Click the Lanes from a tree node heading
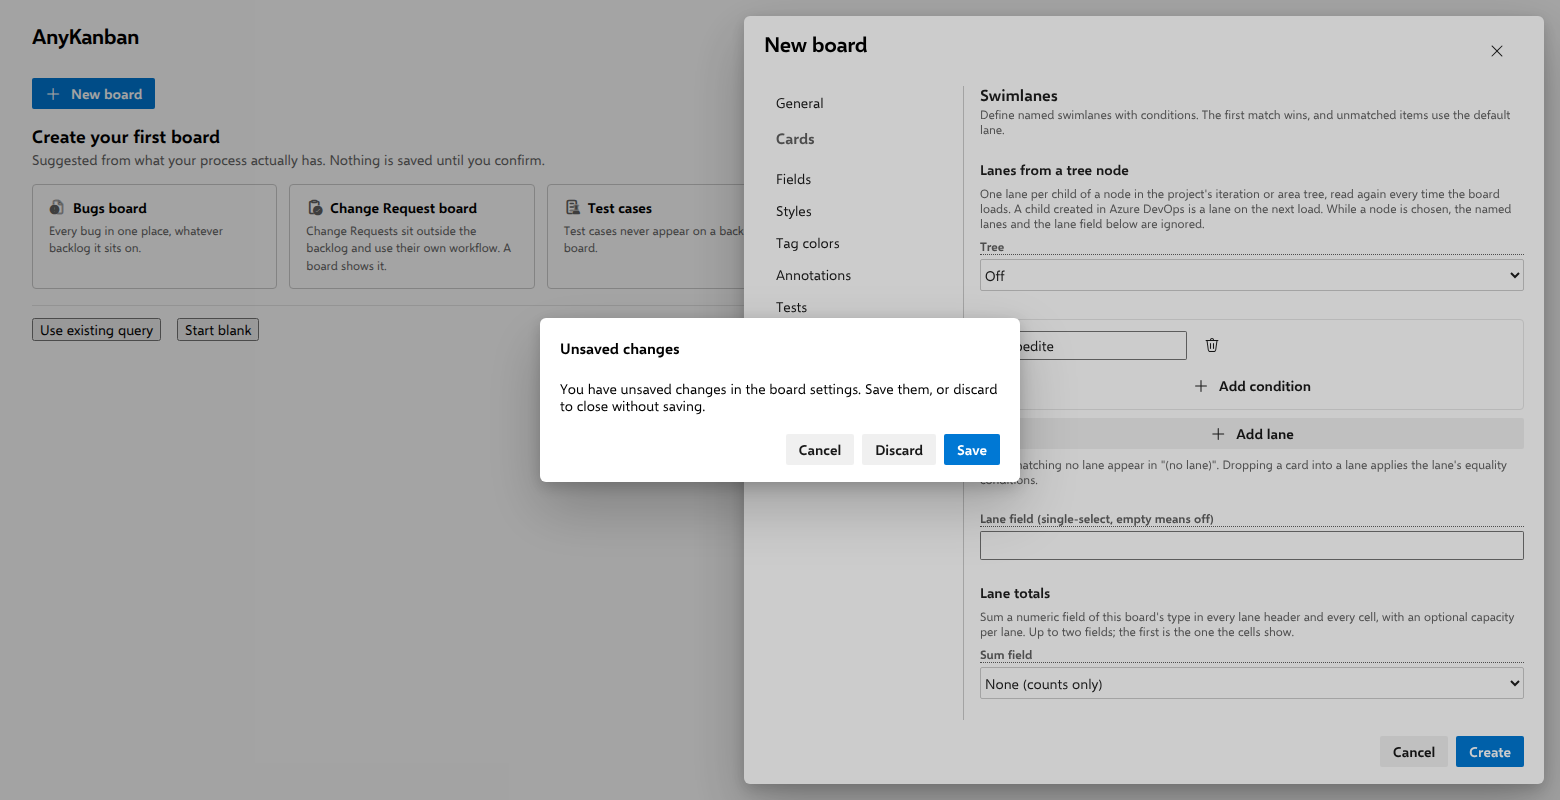The width and height of the screenshot is (1560, 800). 1054,170
